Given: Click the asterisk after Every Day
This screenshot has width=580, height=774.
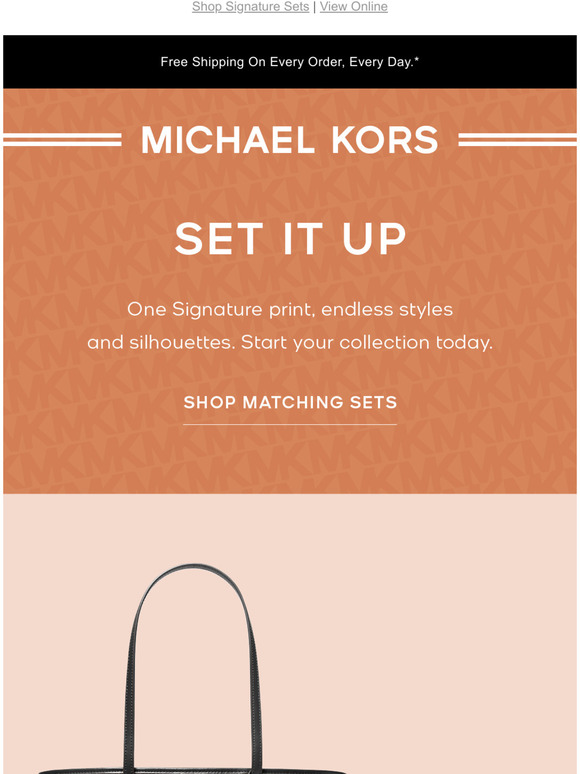Looking at the screenshot, I should tap(417, 59).
